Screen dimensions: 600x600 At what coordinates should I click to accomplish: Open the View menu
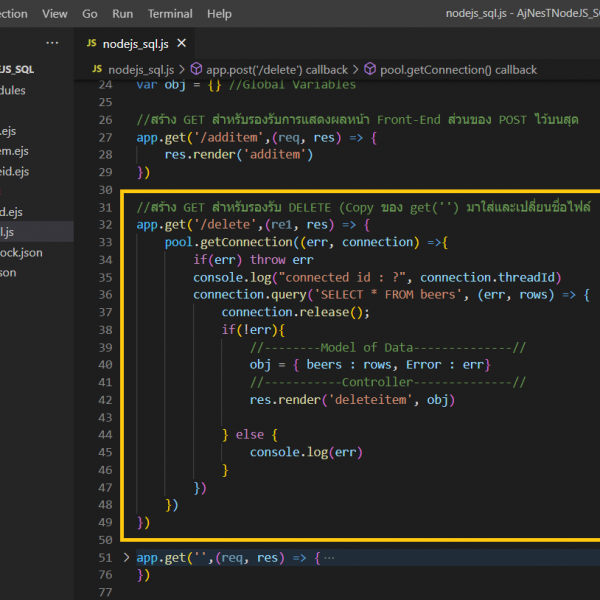coord(55,14)
